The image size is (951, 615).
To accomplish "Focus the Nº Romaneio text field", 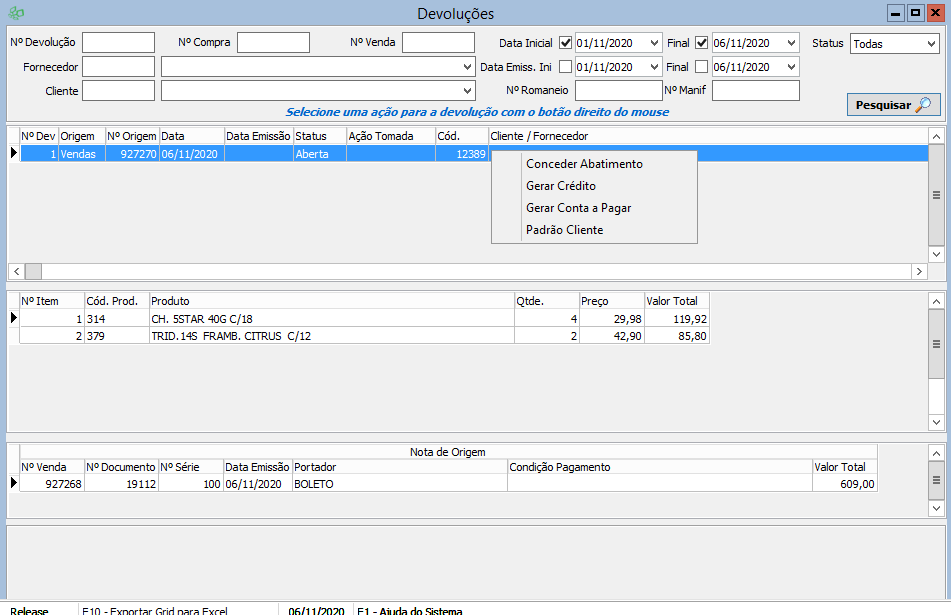I will click(x=618, y=91).
